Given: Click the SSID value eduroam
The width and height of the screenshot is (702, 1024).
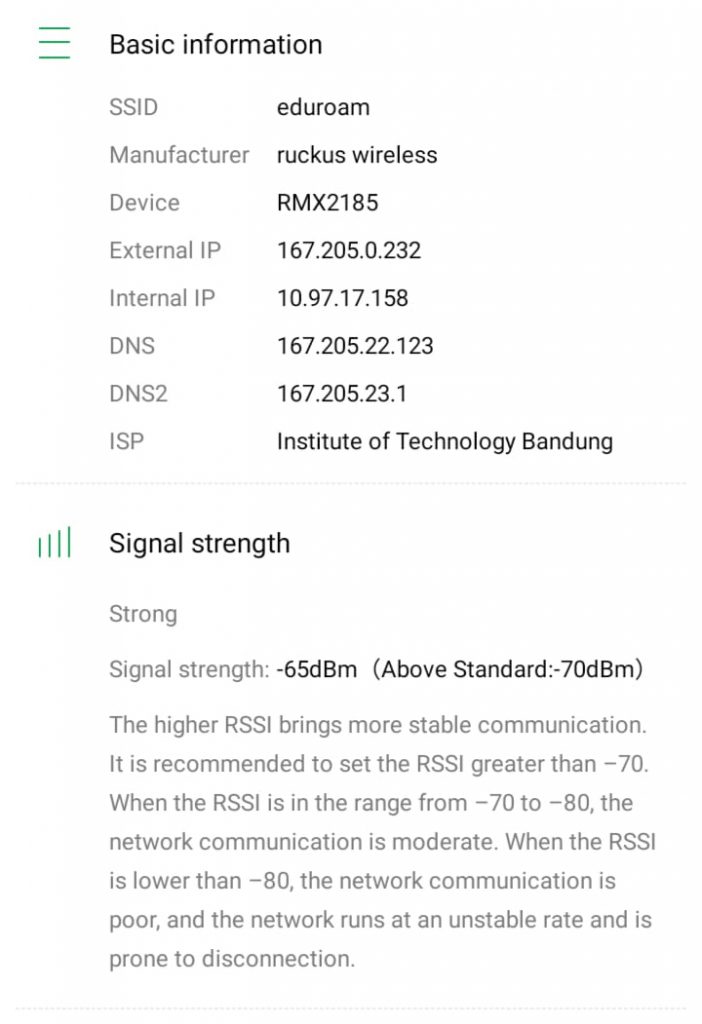Looking at the screenshot, I should (323, 107).
